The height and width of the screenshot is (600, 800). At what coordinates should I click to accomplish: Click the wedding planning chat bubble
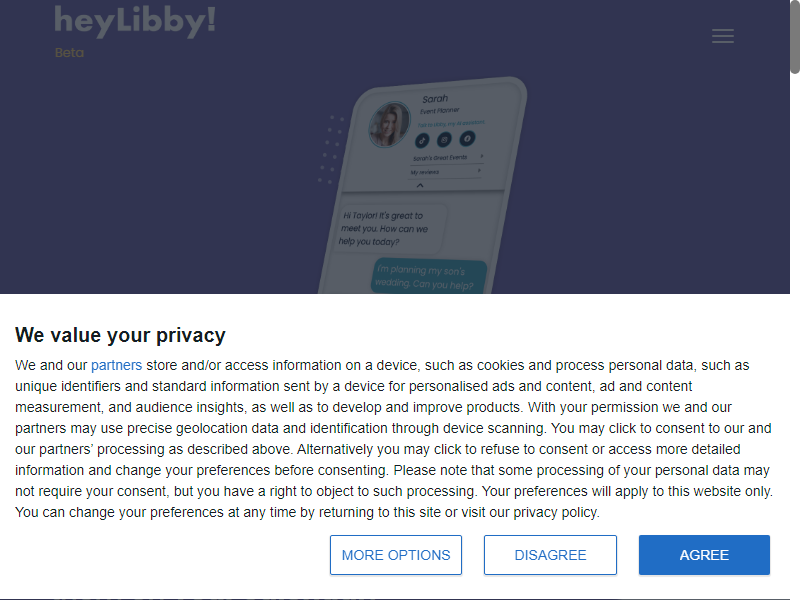tap(428, 275)
